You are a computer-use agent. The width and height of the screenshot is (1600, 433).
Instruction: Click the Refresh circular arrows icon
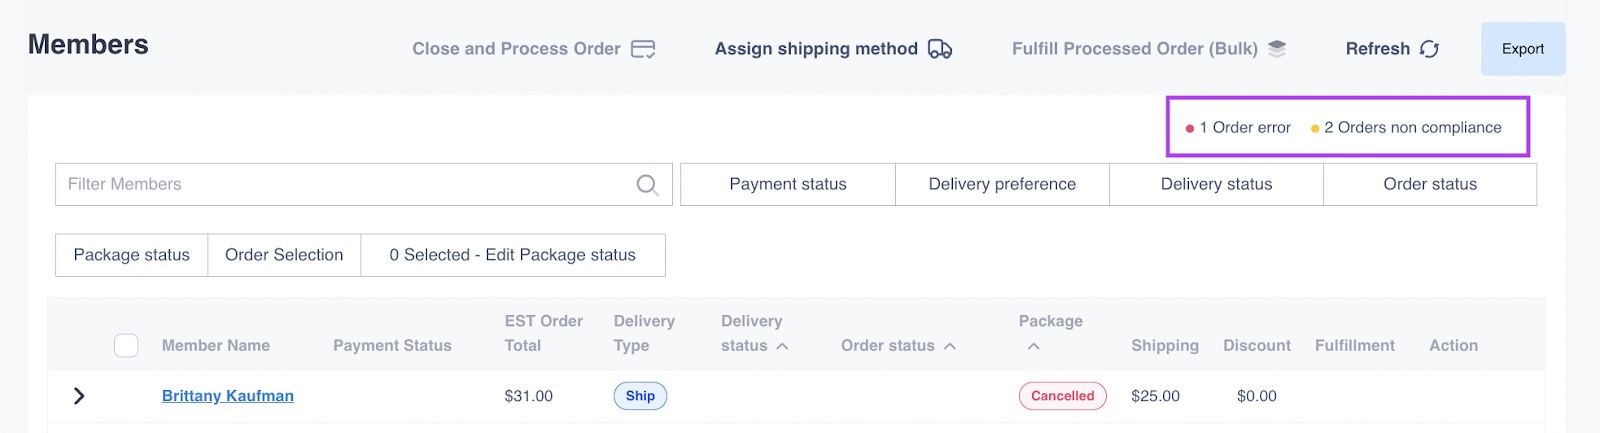tap(1429, 49)
